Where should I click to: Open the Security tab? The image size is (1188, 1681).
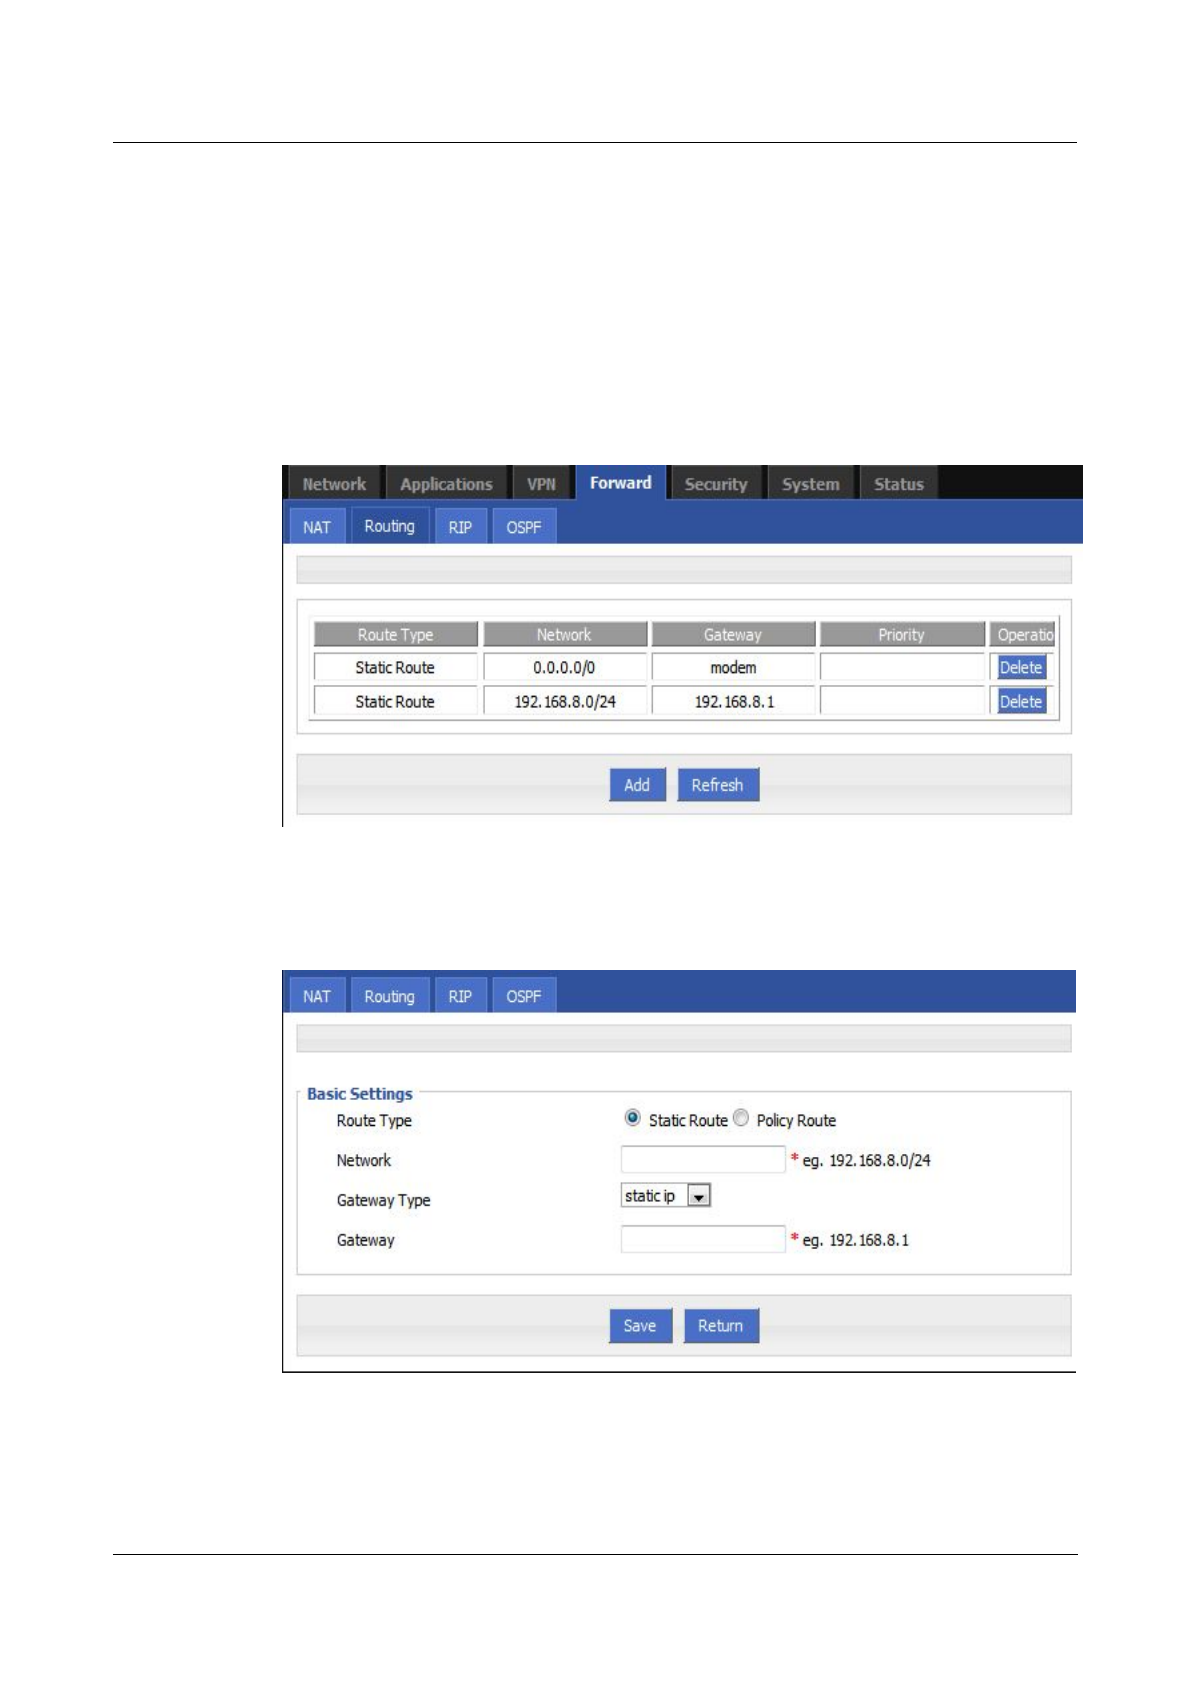716,484
